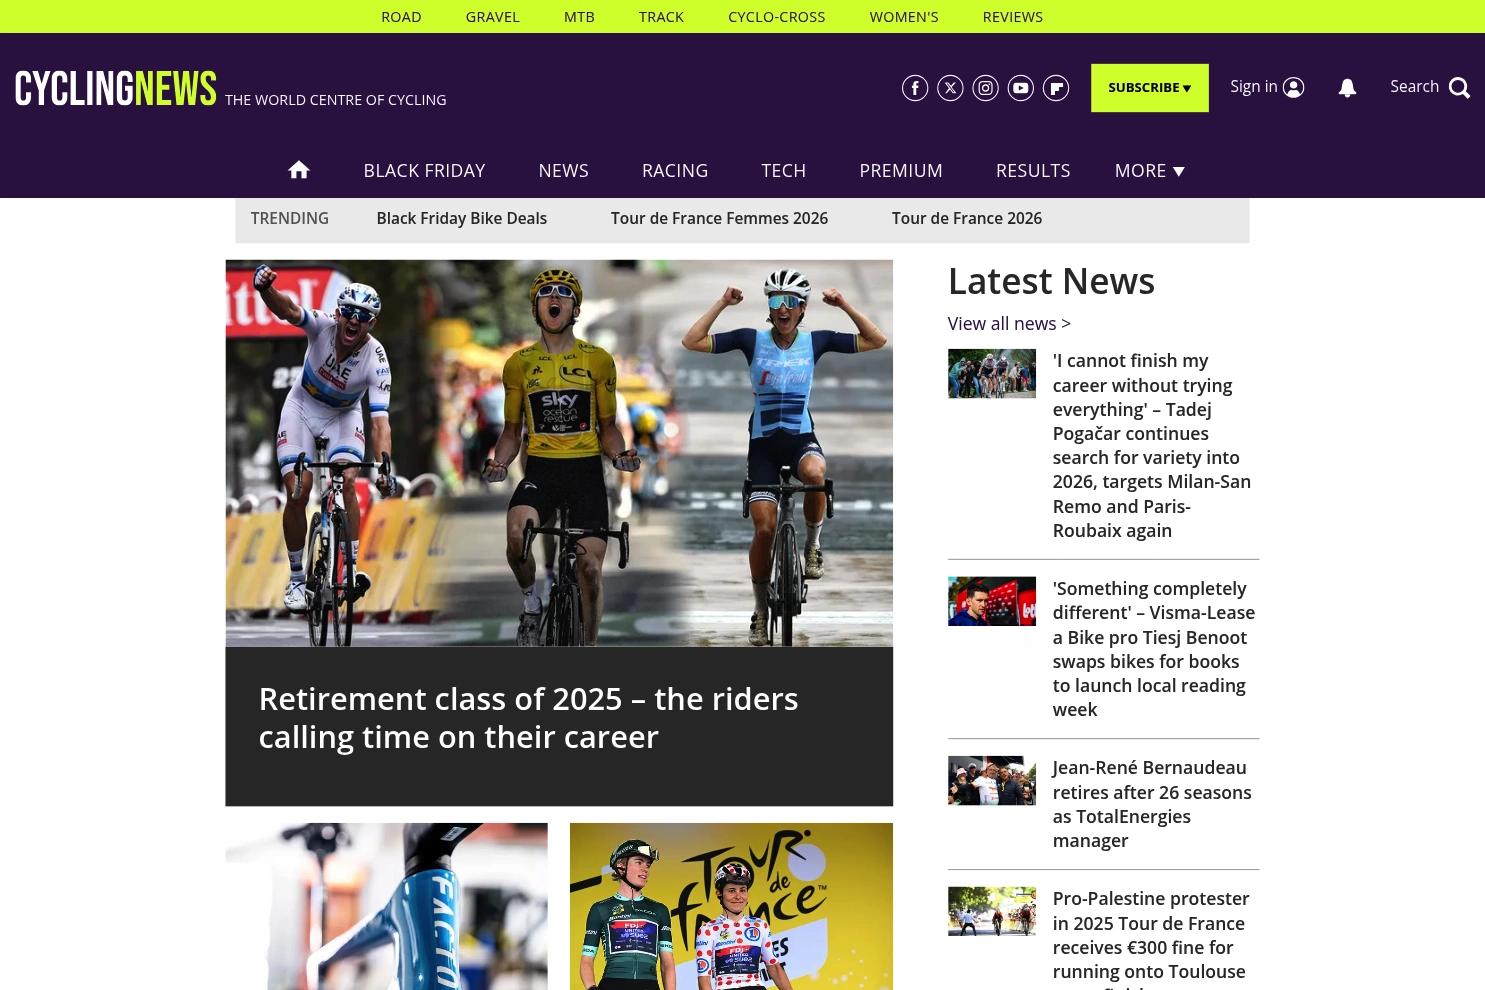Click the notifications bell icon
This screenshot has height=990, width=1485.
(1347, 88)
